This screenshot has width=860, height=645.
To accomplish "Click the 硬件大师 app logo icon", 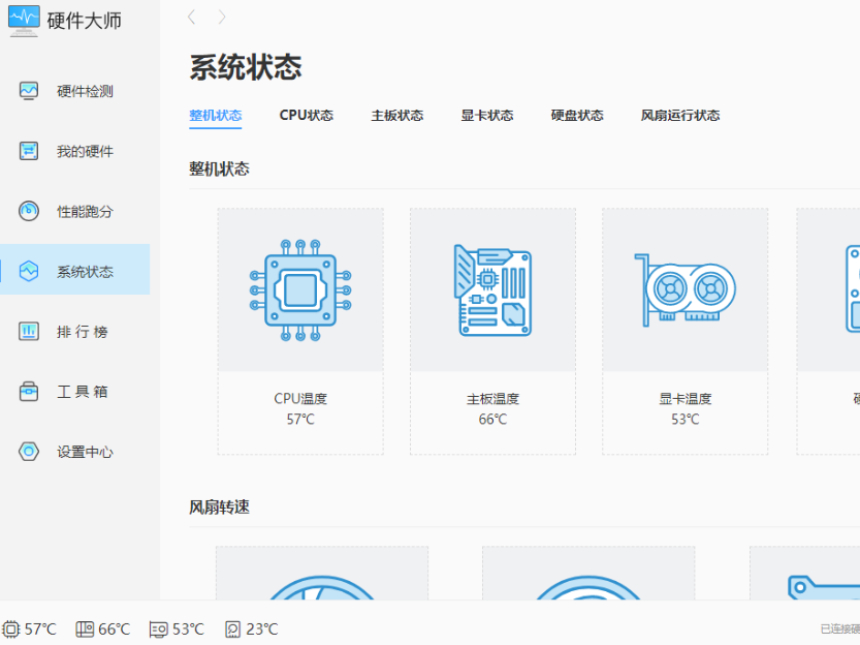I will point(24,21).
